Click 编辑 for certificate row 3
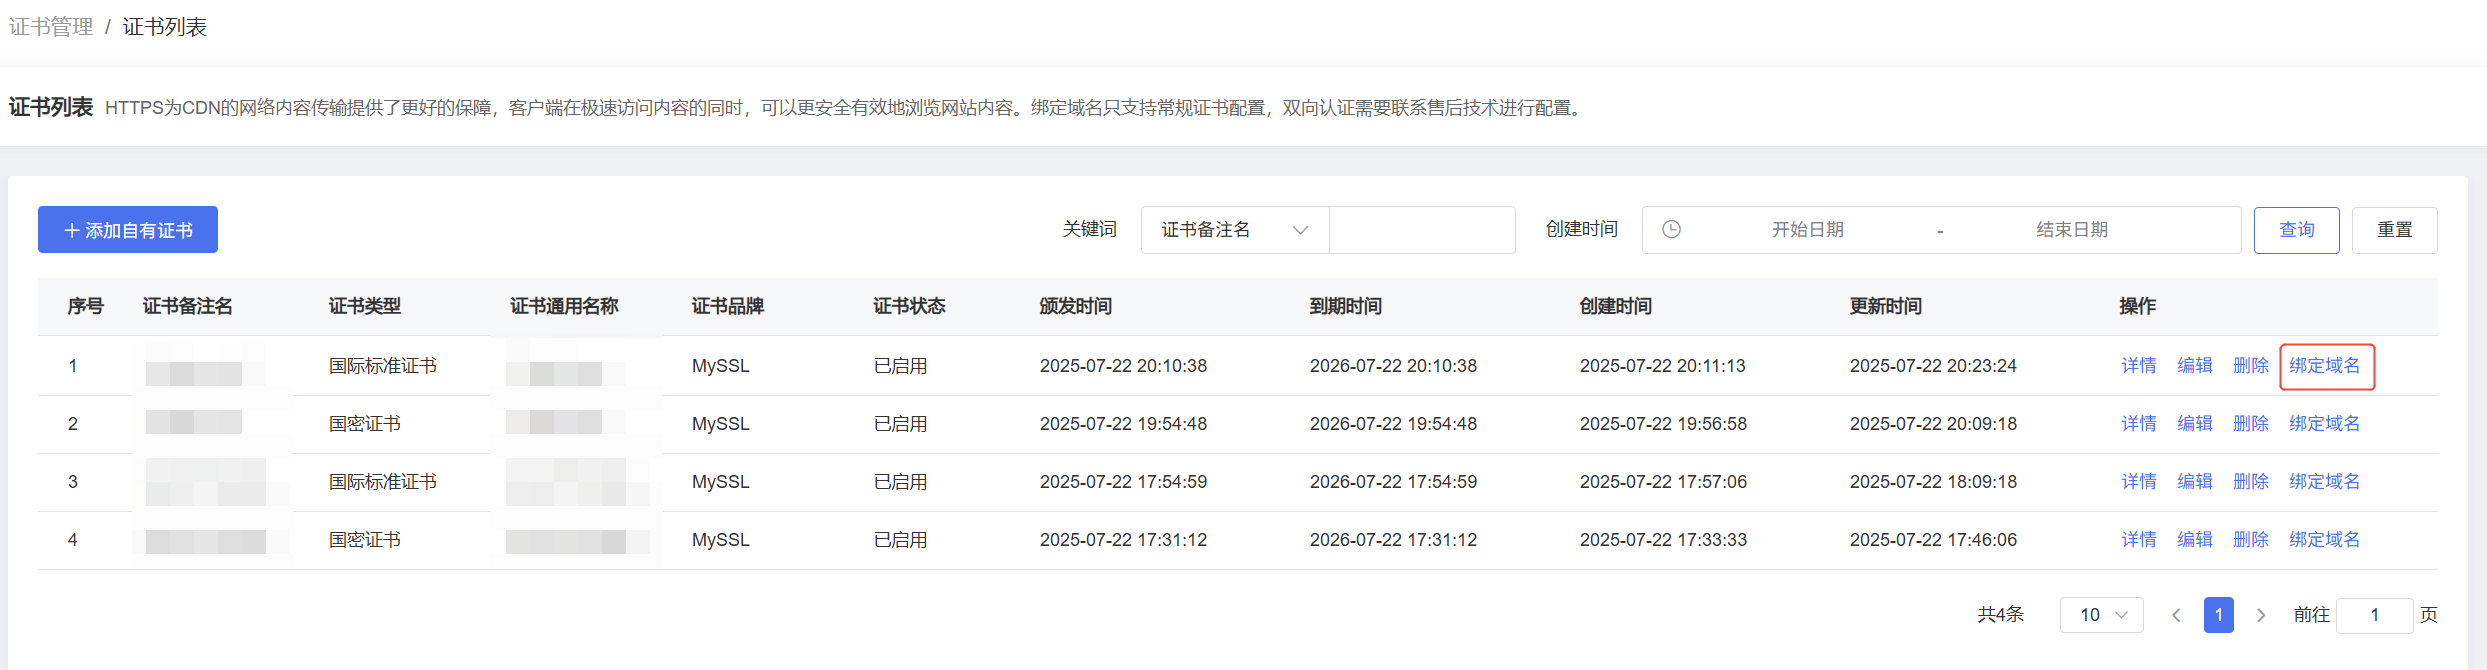2487x670 pixels. click(x=2195, y=482)
